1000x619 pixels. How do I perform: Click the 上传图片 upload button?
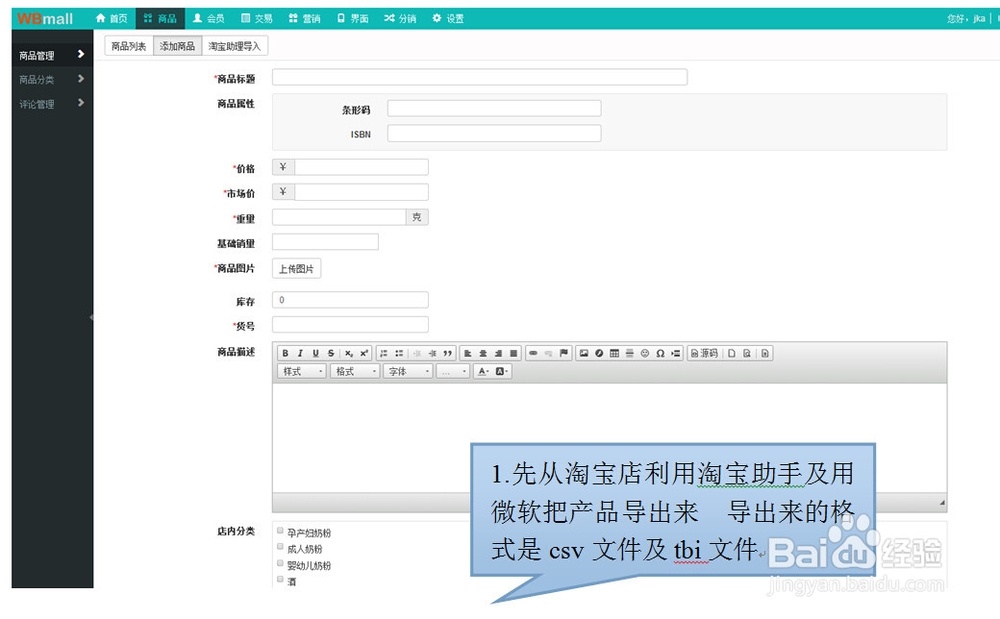coord(294,268)
